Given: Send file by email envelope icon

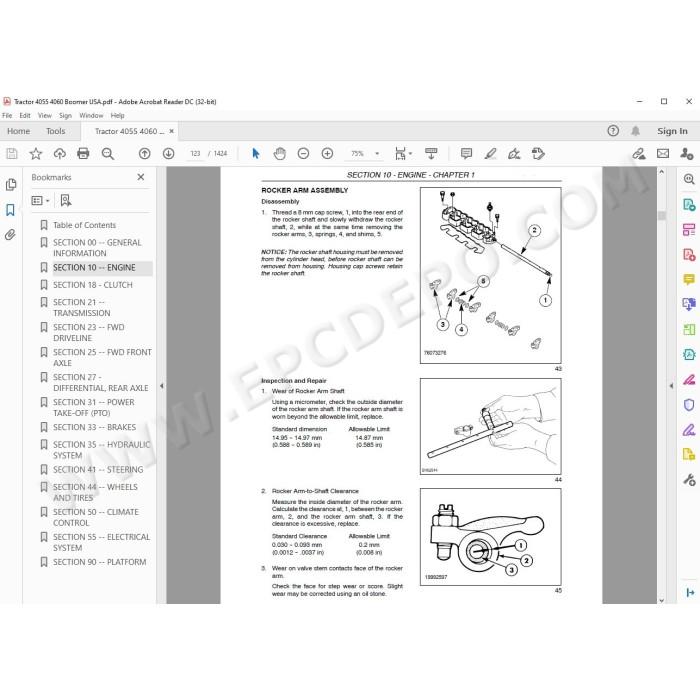Looking at the screenshot, I should point(663,154).
